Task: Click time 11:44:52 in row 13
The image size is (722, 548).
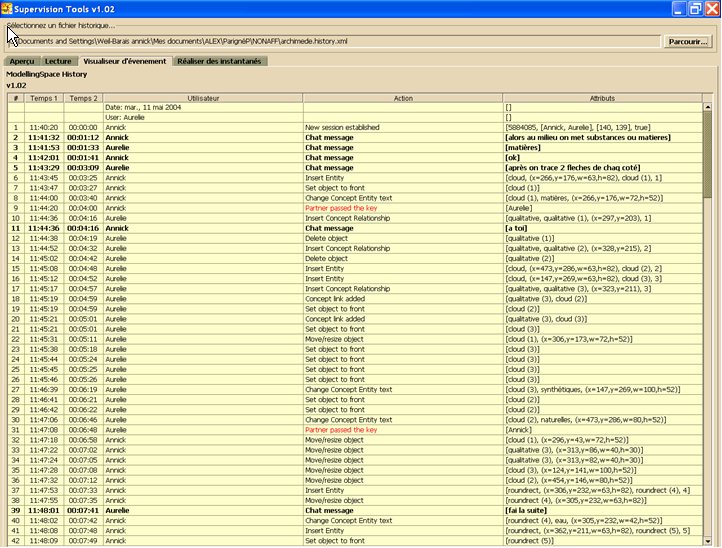Action: point(44,249)
